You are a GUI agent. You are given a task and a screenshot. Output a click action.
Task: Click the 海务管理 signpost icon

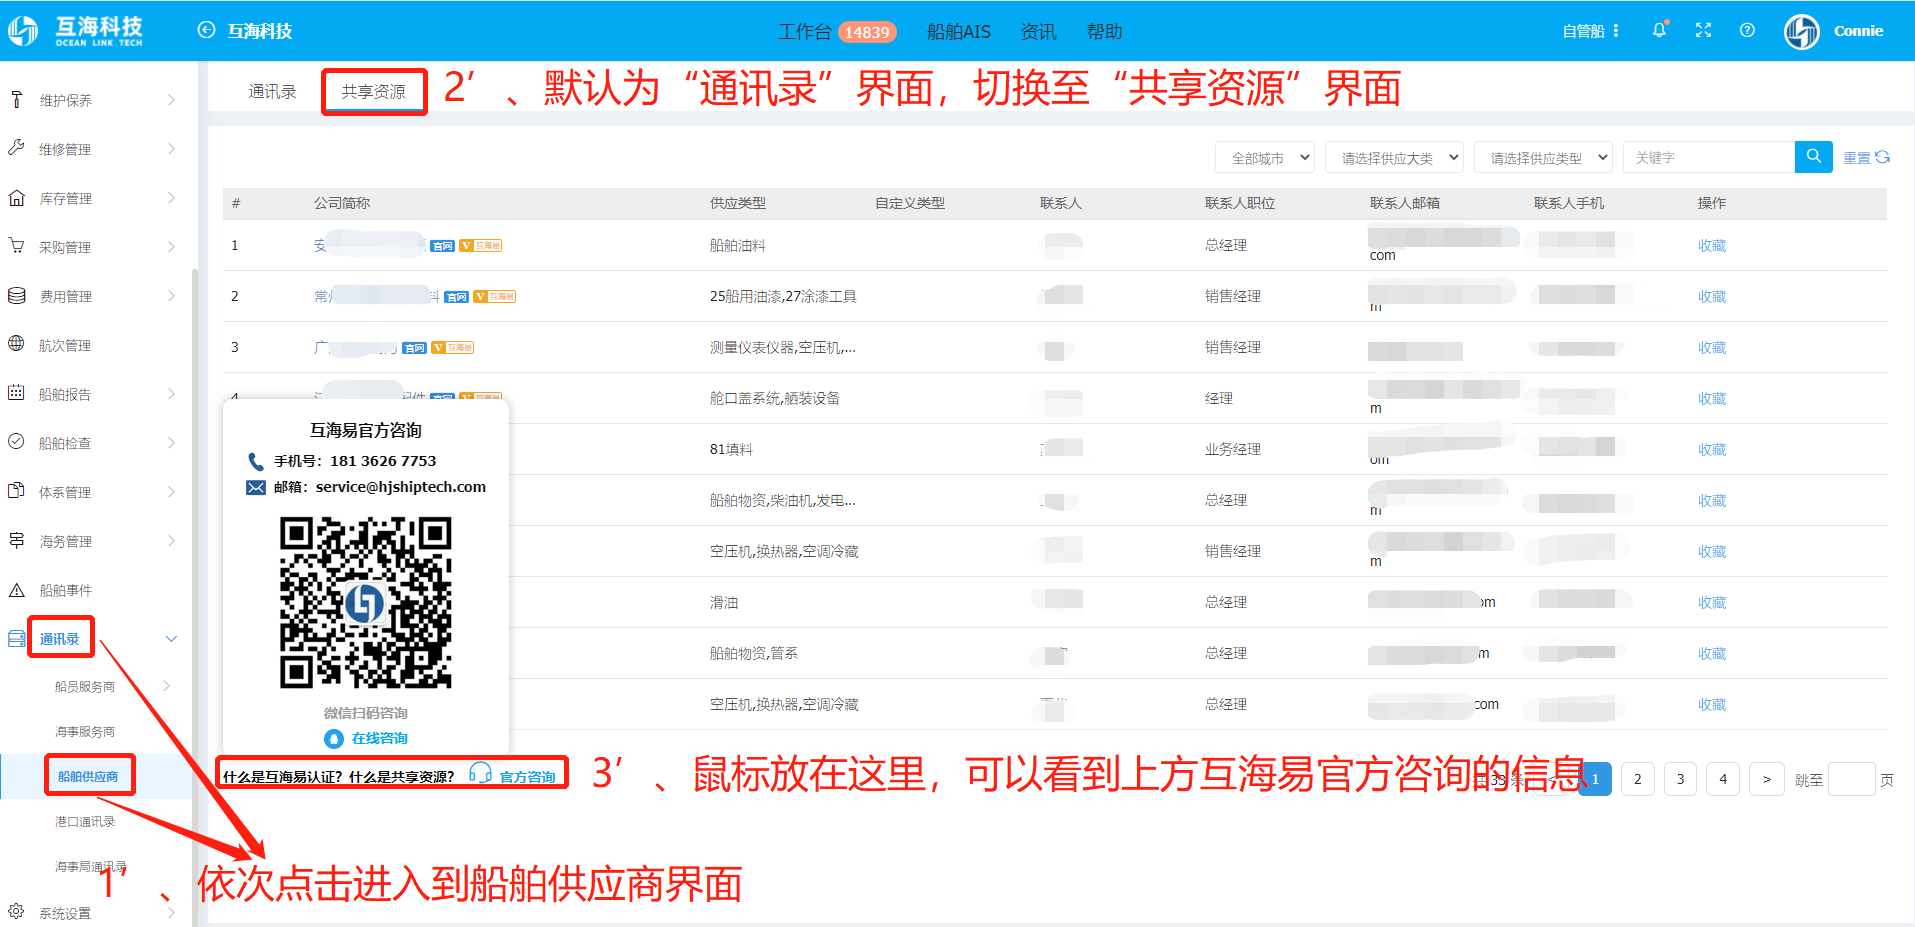17,540
